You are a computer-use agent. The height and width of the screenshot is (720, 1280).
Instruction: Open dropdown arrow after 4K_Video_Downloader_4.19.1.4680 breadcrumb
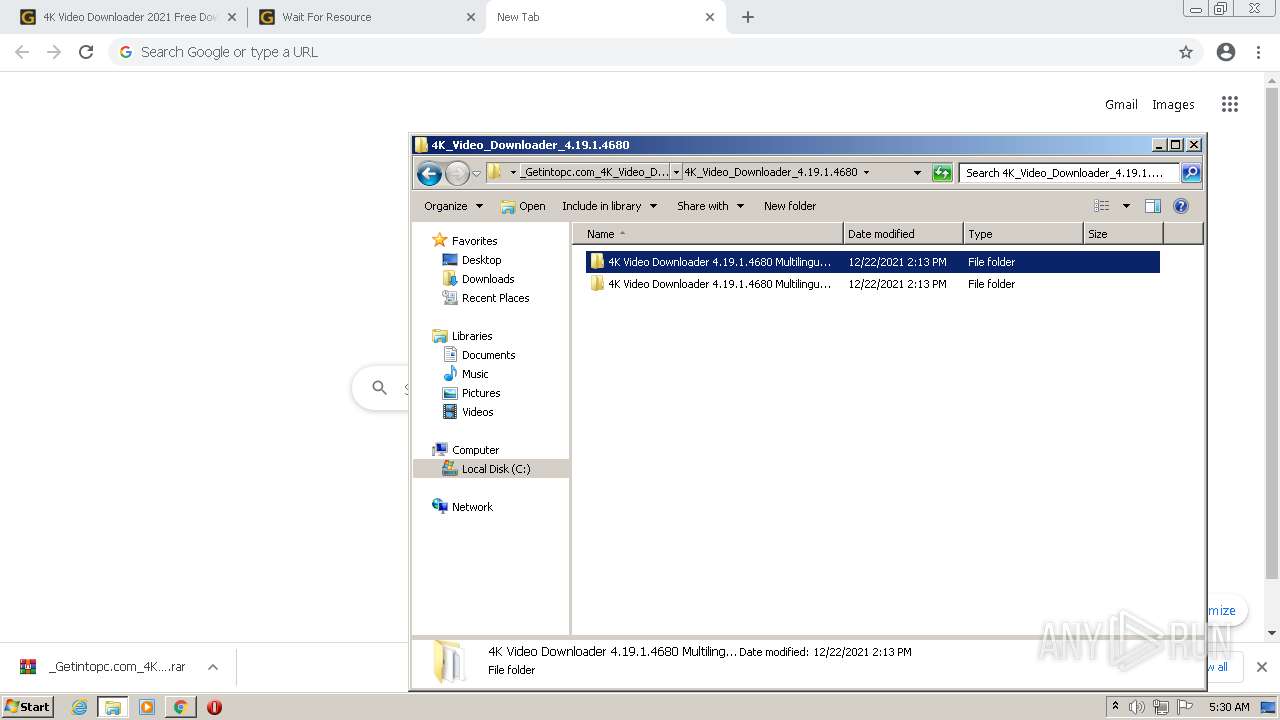pos(866,172)
